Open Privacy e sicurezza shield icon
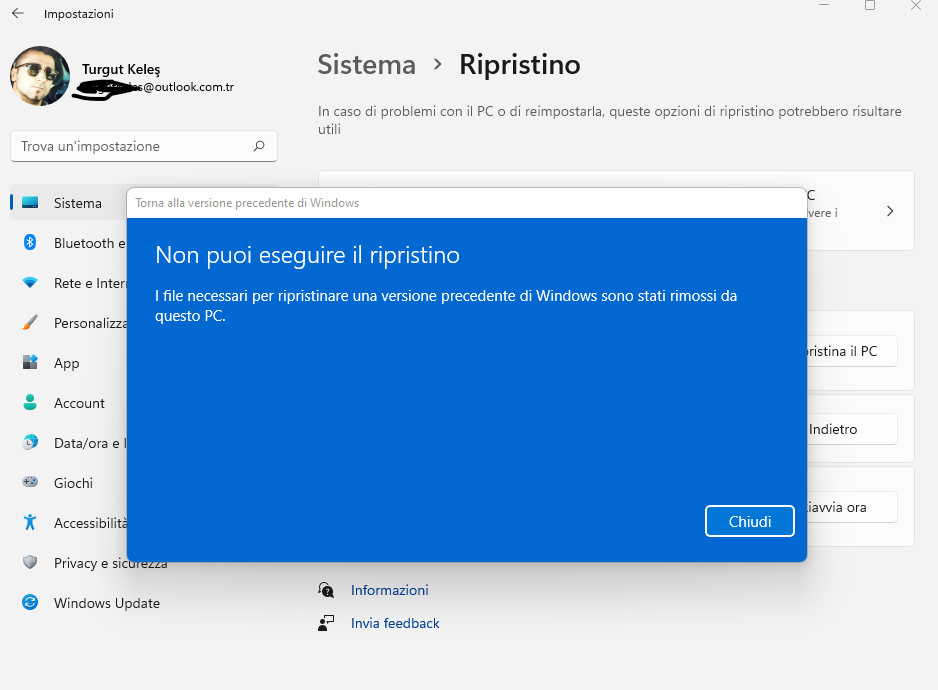The width and height of the screenshot is (938, 690). (30, 563)
